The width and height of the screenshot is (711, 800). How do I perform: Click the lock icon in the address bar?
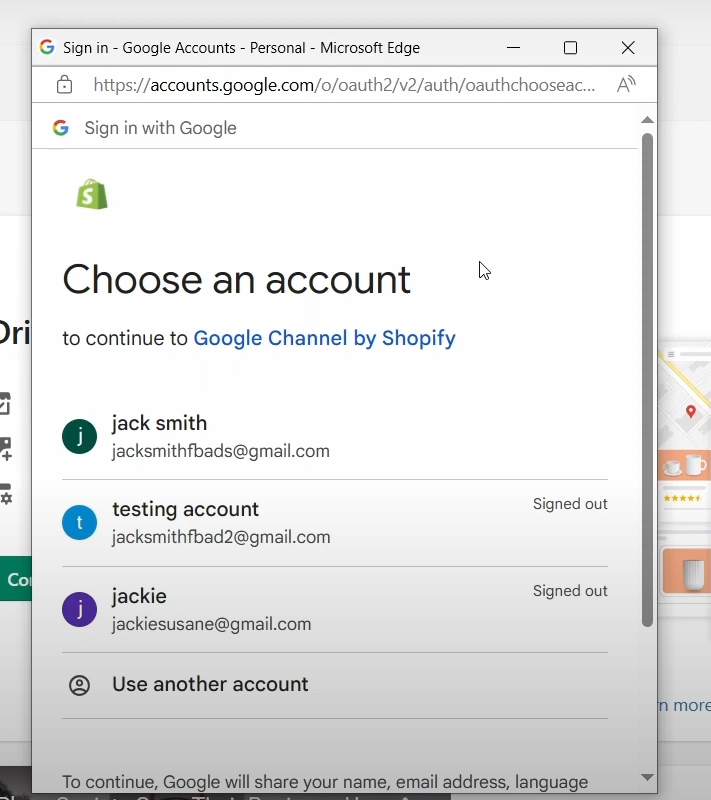[x=64, y=85]
